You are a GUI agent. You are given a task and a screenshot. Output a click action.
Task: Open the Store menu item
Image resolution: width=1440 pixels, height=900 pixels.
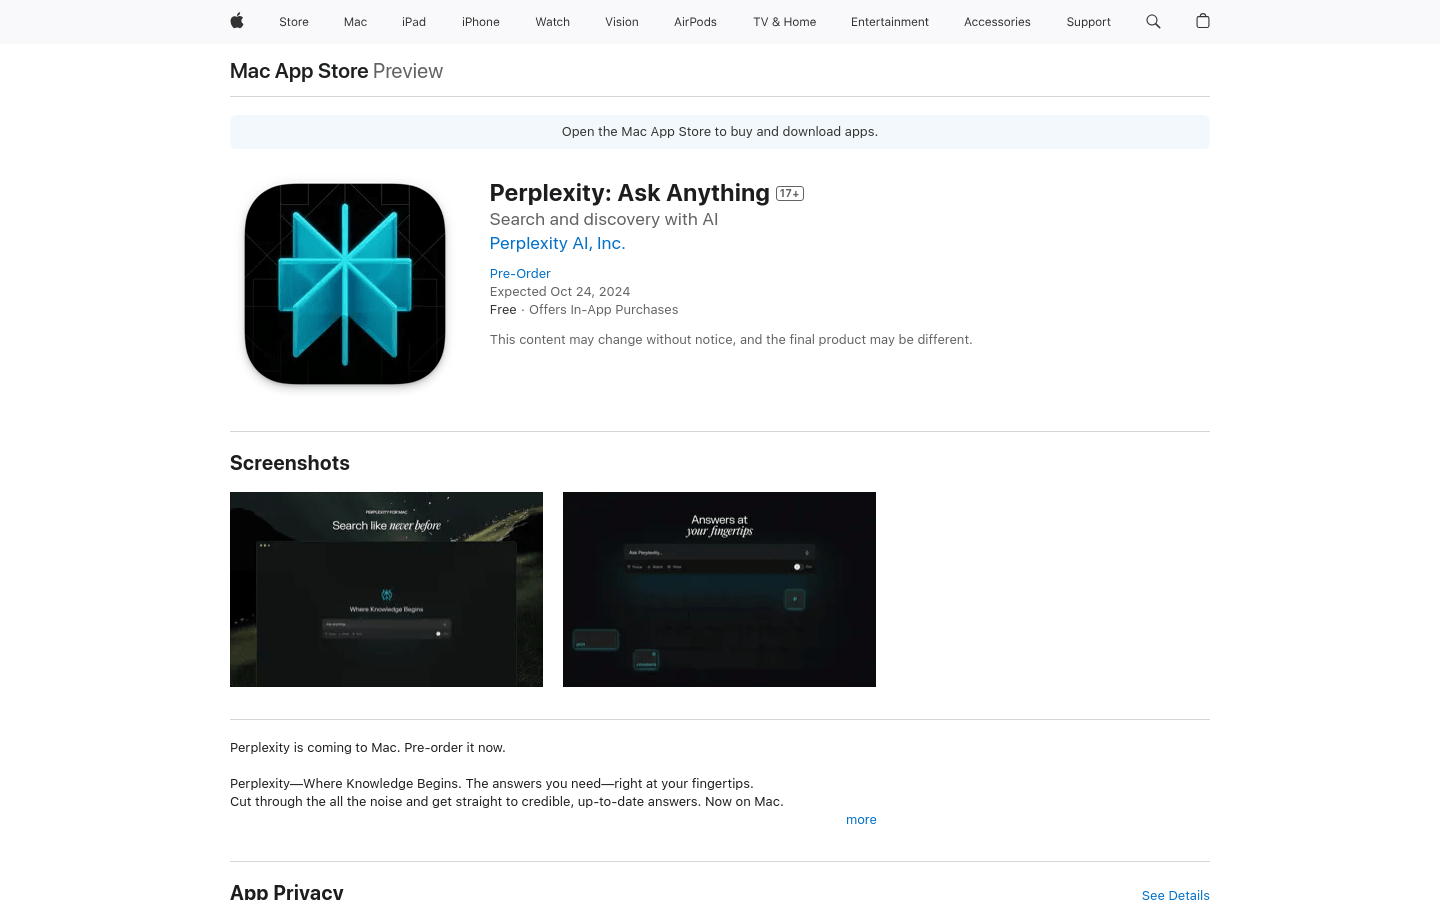pyautogui.click(x=294, y=22)
